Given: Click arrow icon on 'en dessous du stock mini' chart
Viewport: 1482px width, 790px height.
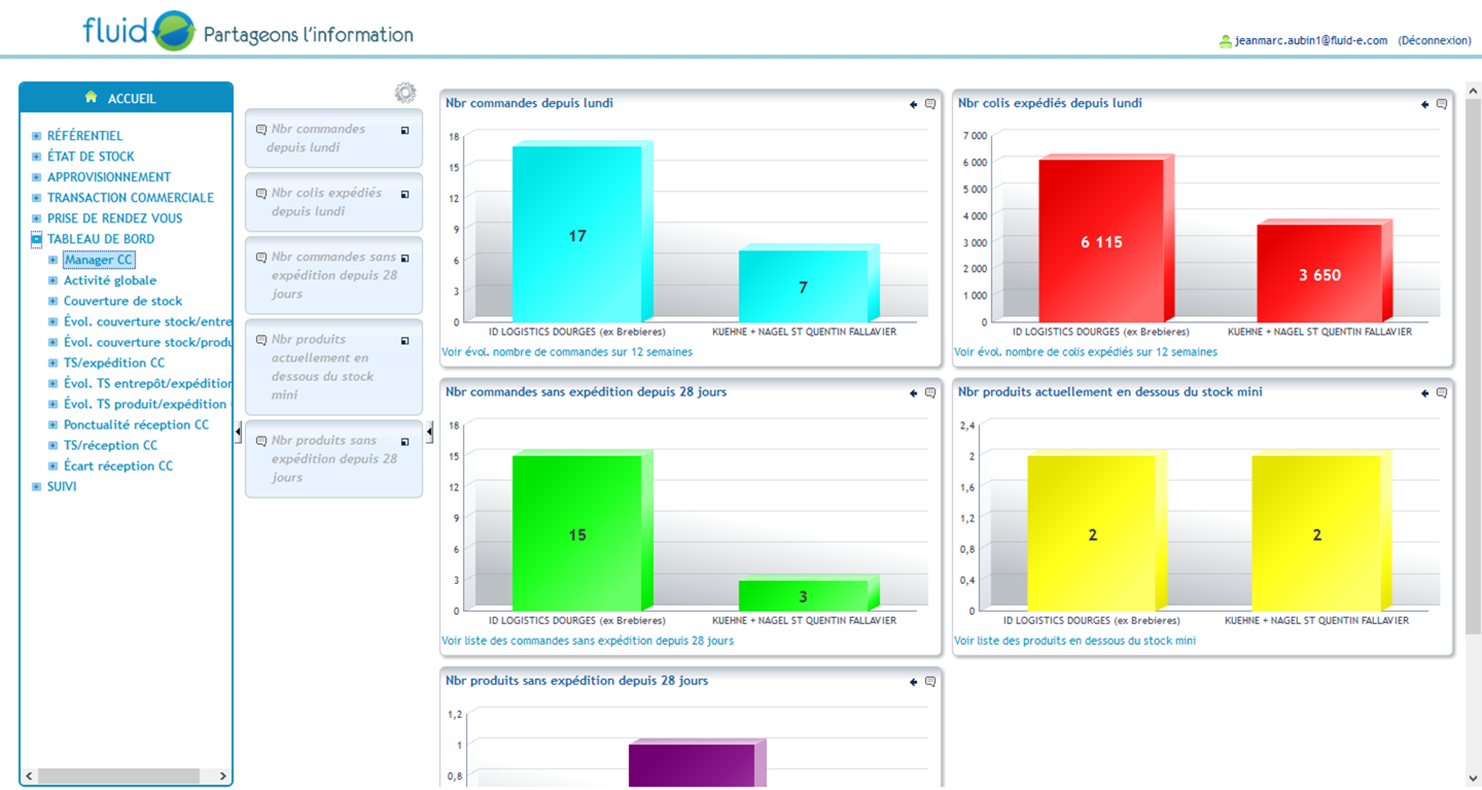Looking at the screenshot, I should (1426, 393).
